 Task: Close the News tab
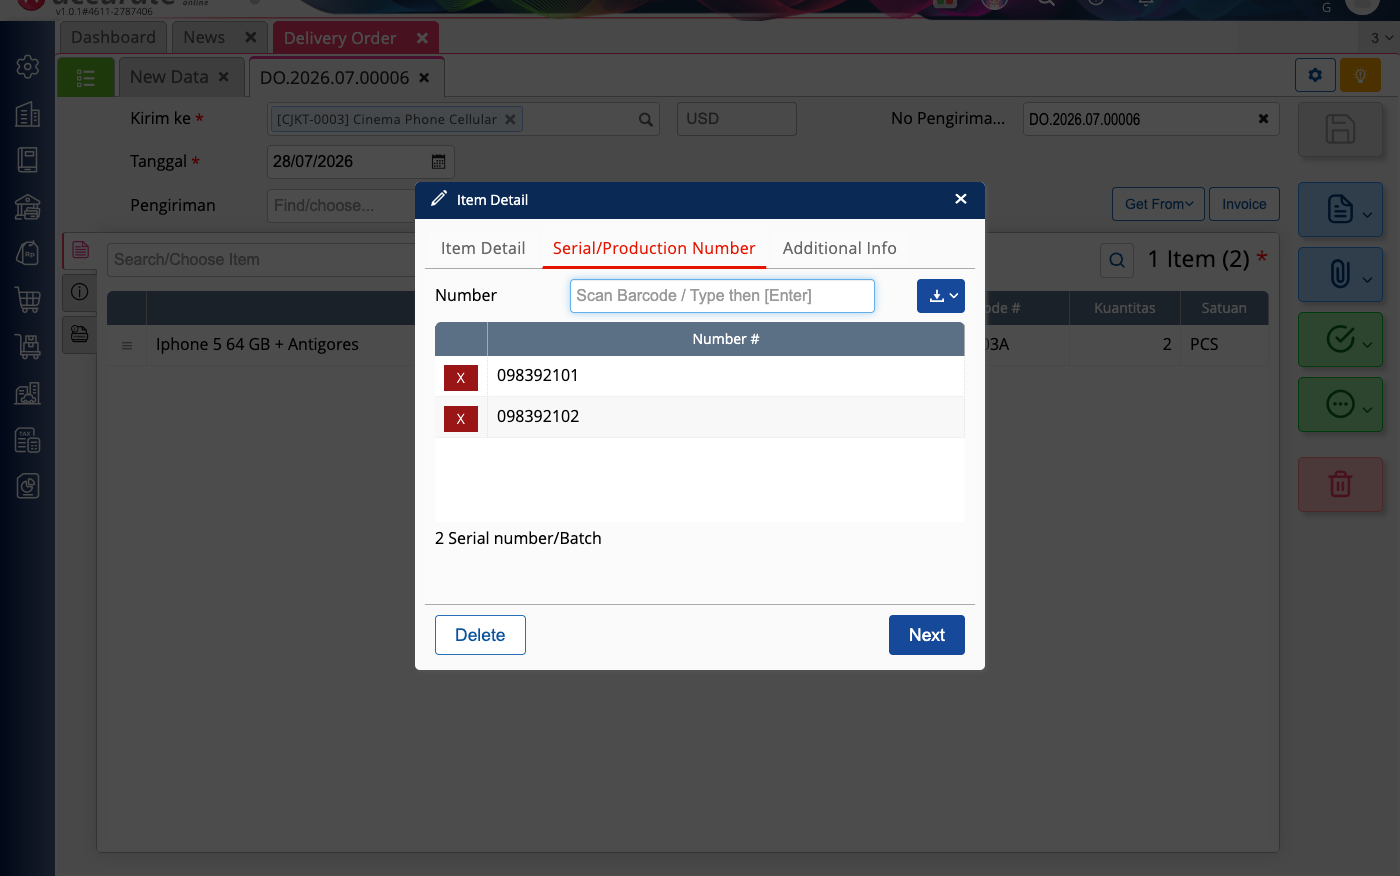[251, 37]
